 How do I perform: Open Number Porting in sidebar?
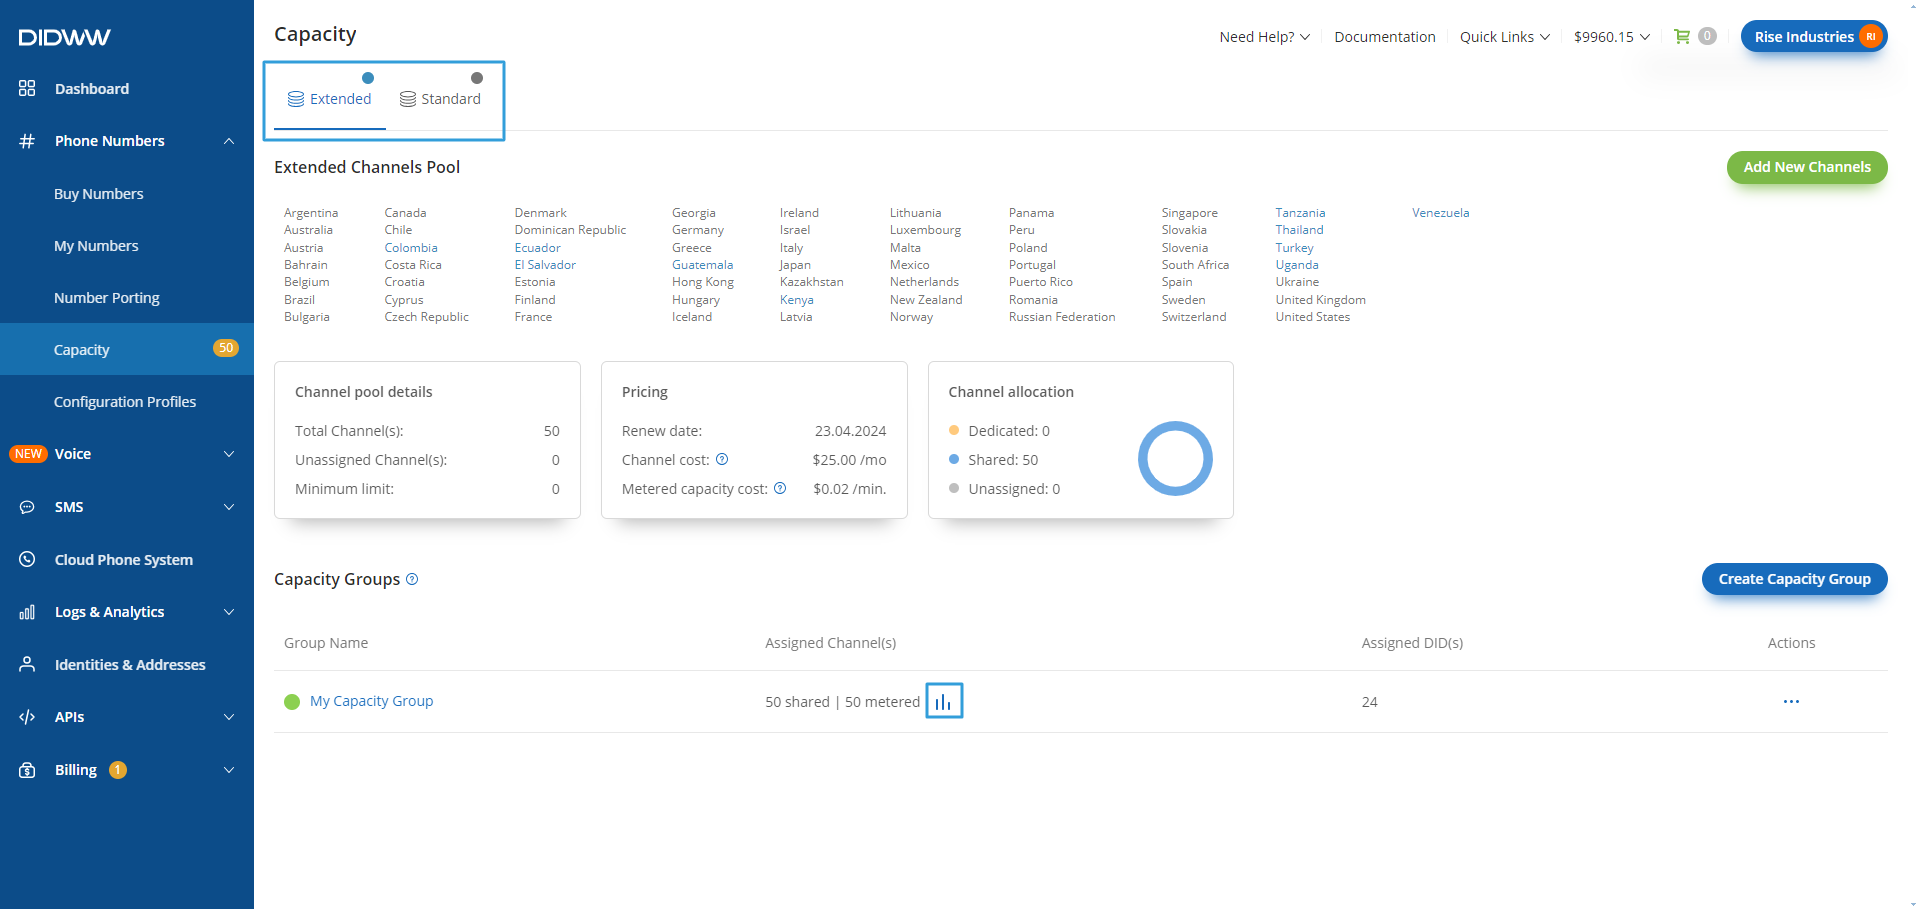click(x=107, y=298)
